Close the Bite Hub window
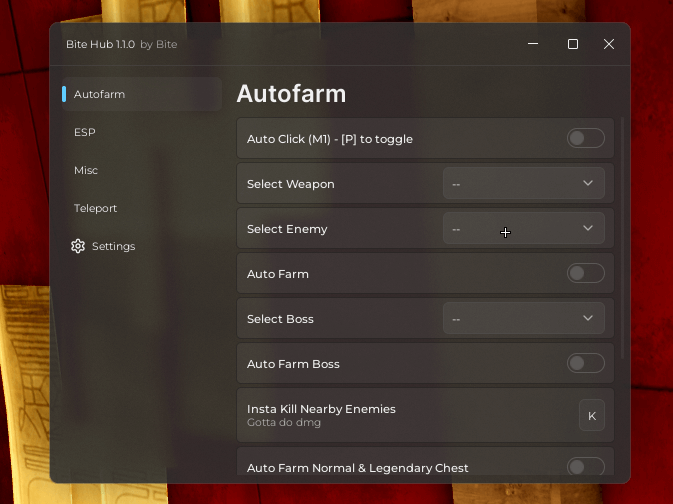The height and width of the screenshot is (504, 673). pos(609,44)
